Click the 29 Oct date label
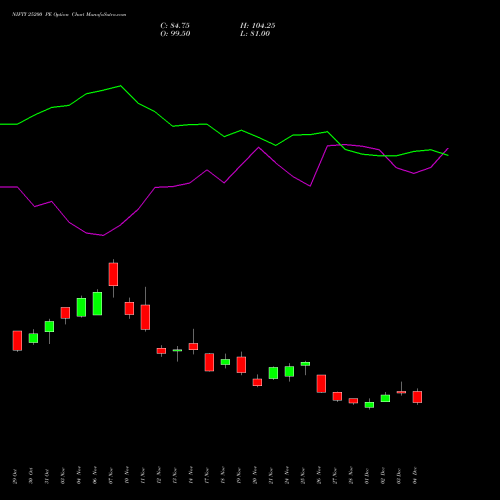 (15, 476)
